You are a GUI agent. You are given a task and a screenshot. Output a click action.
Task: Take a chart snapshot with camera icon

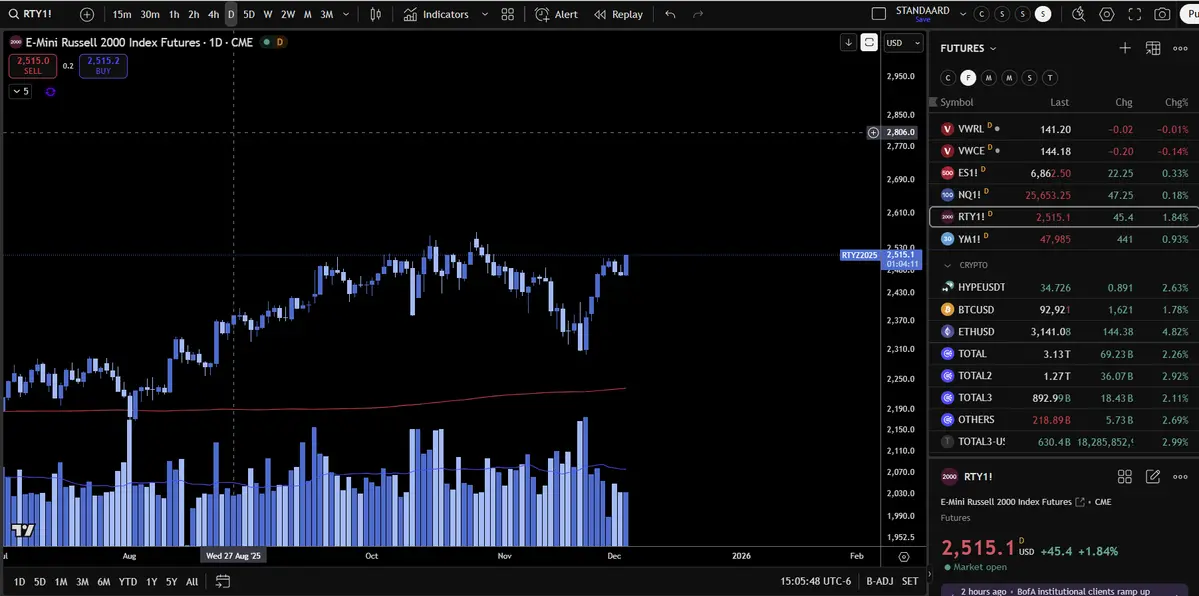coord(1162,15)
